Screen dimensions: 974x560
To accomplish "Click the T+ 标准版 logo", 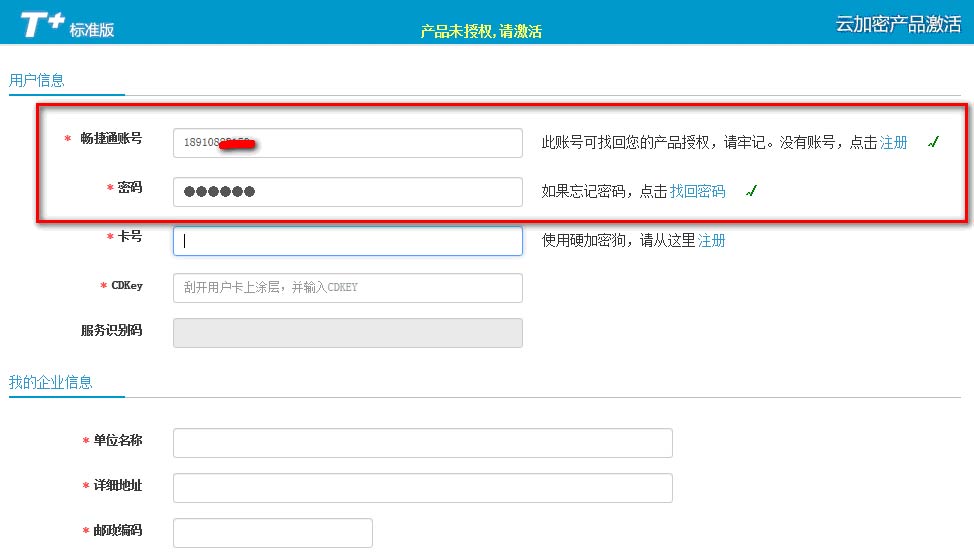I will [67, 25].
